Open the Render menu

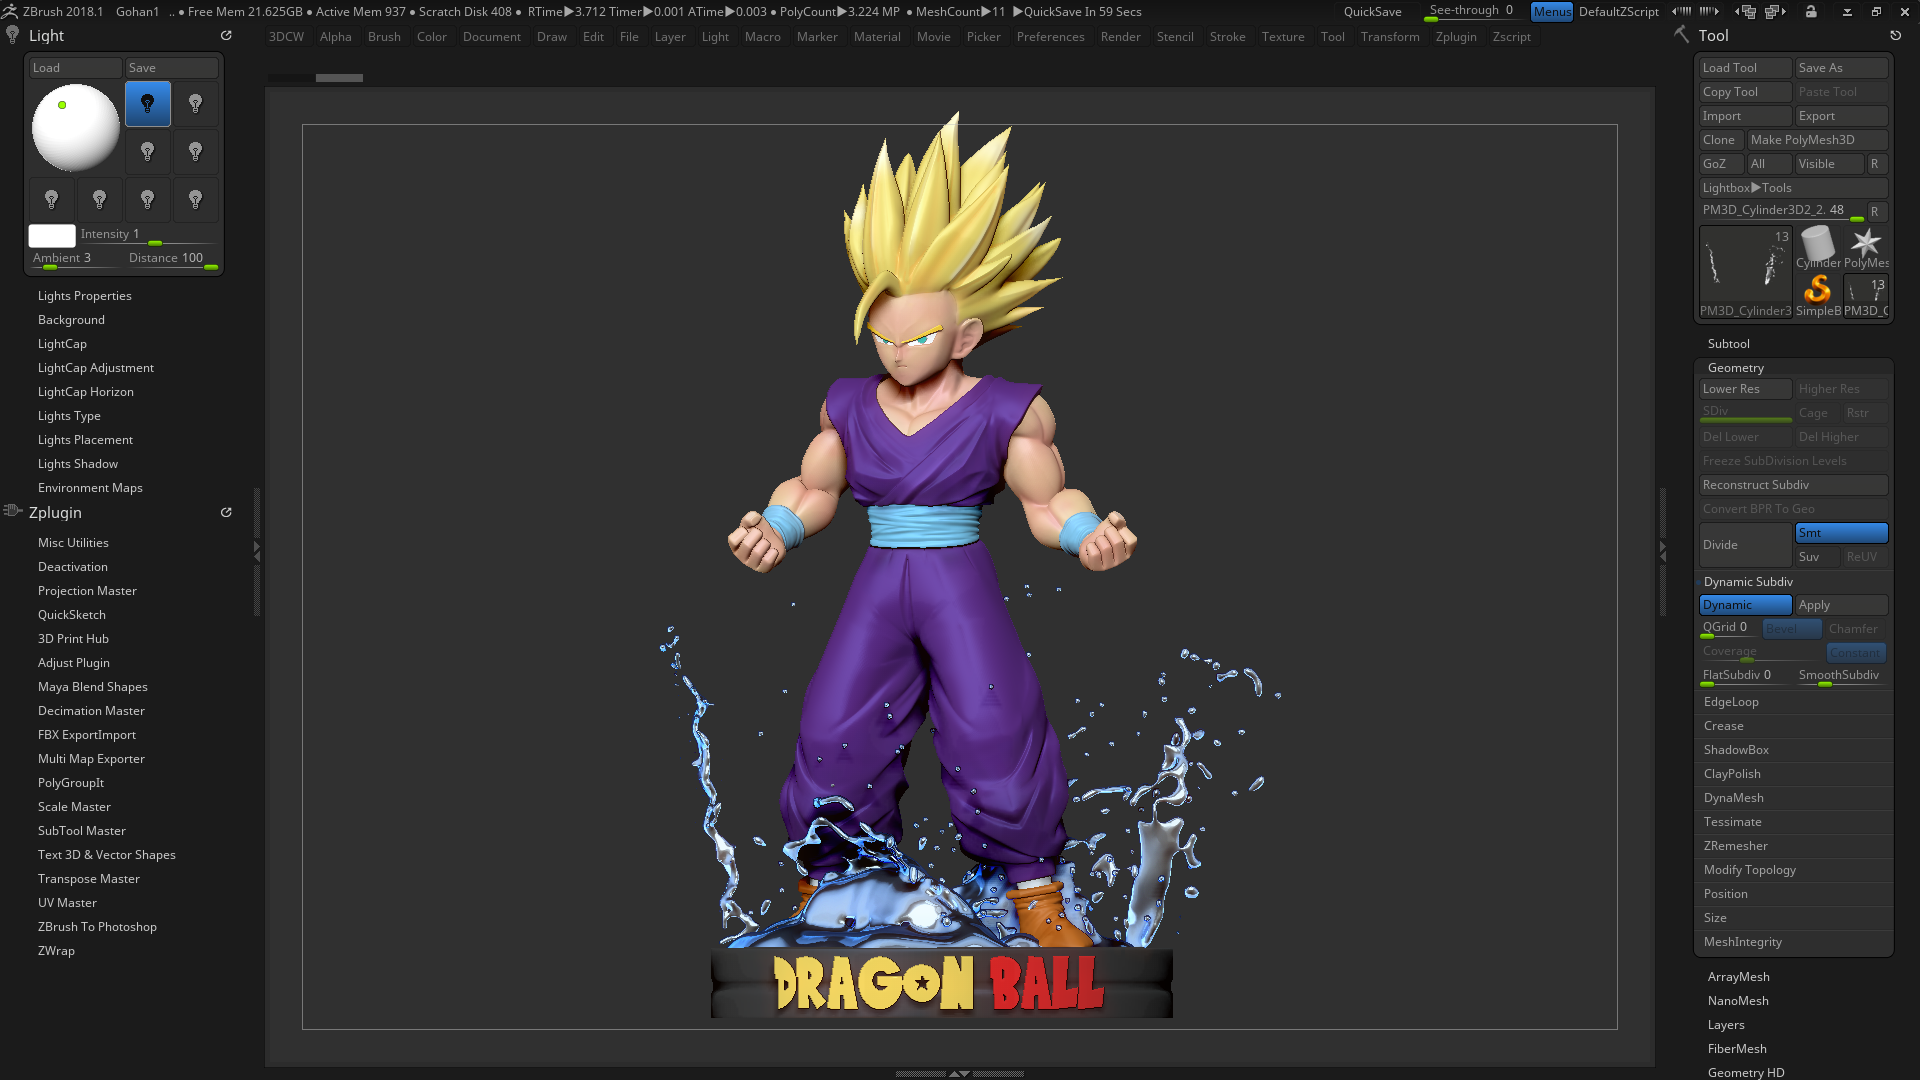[x=1120, y=36]
